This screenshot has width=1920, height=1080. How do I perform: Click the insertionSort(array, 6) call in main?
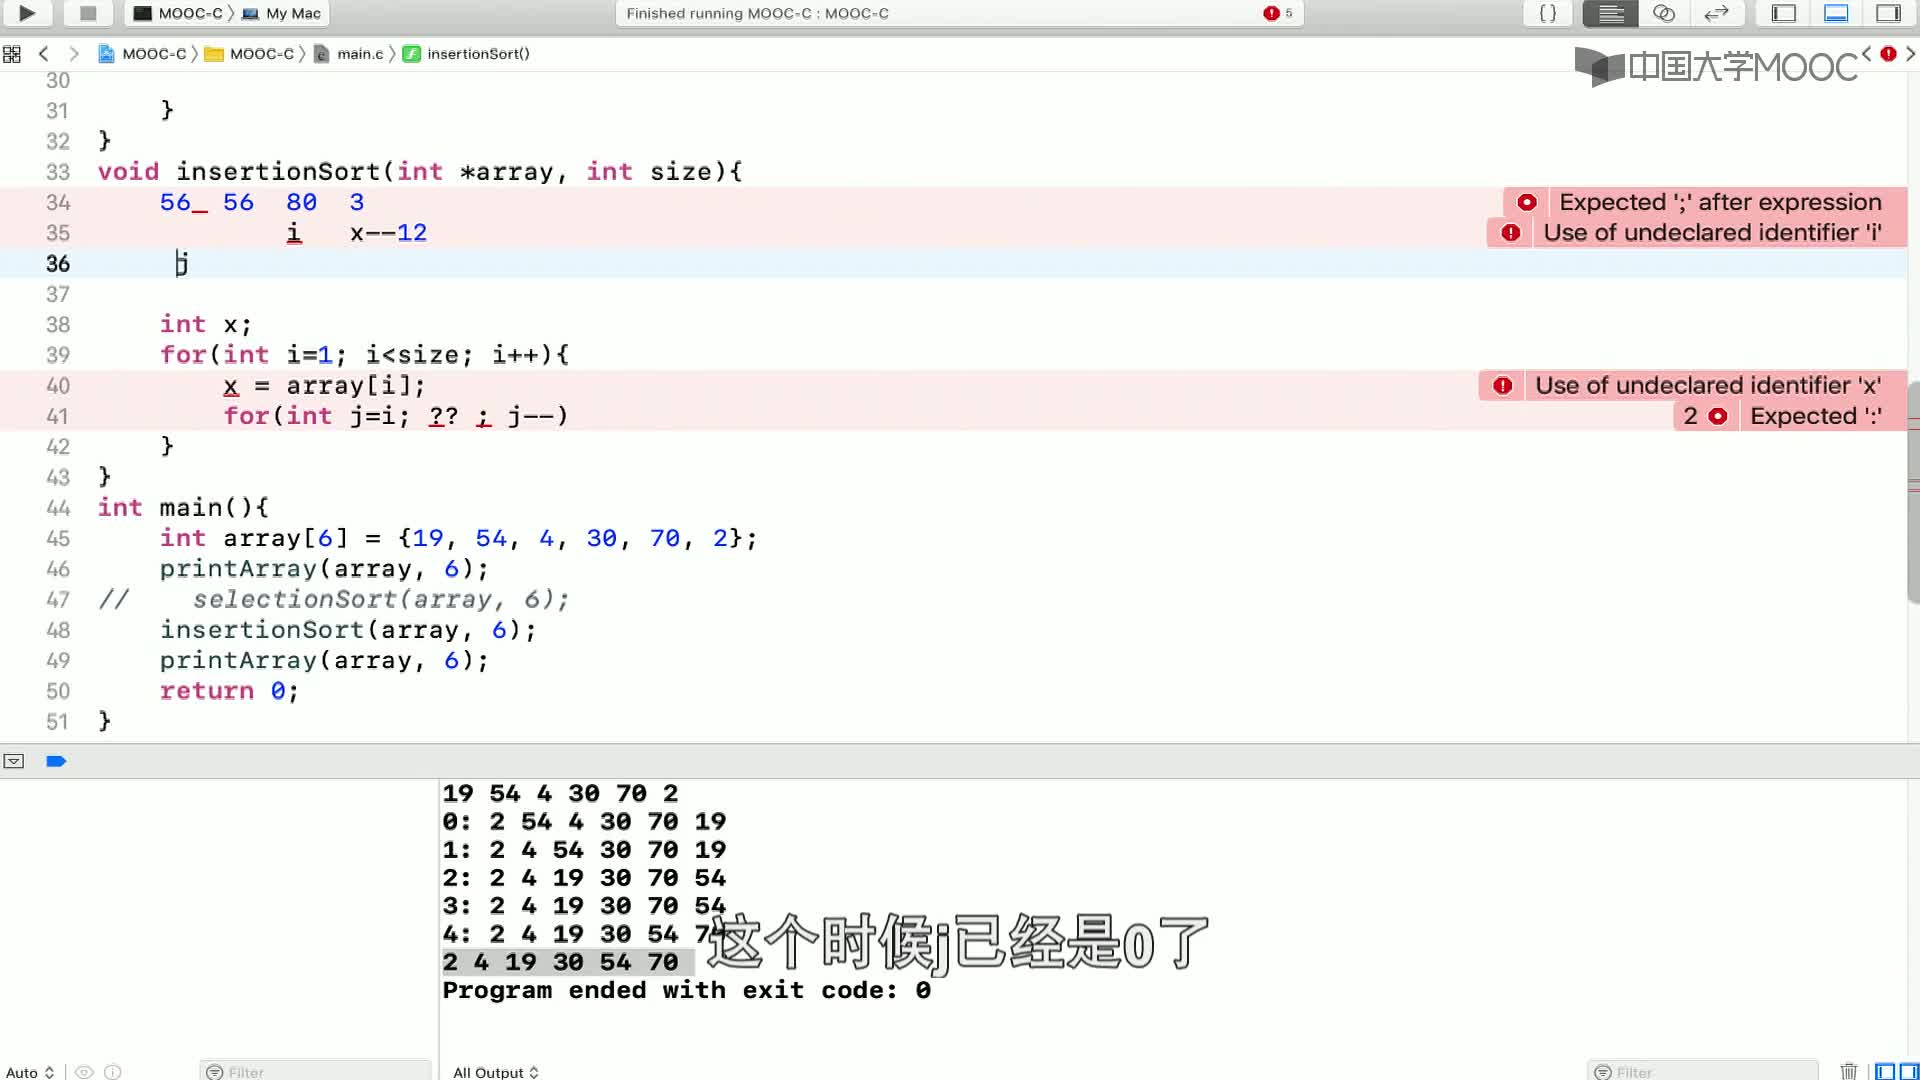point(348,630)
